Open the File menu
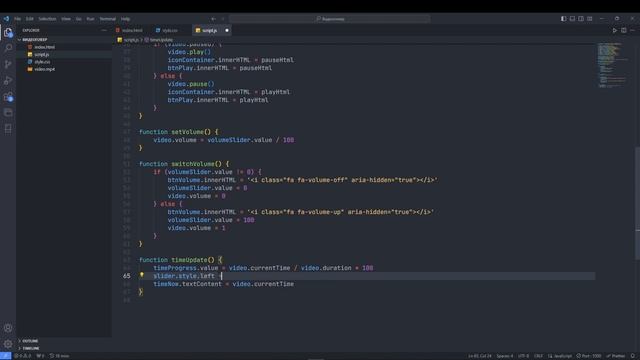This screenshot has width=640, height=360. [18, 19]
